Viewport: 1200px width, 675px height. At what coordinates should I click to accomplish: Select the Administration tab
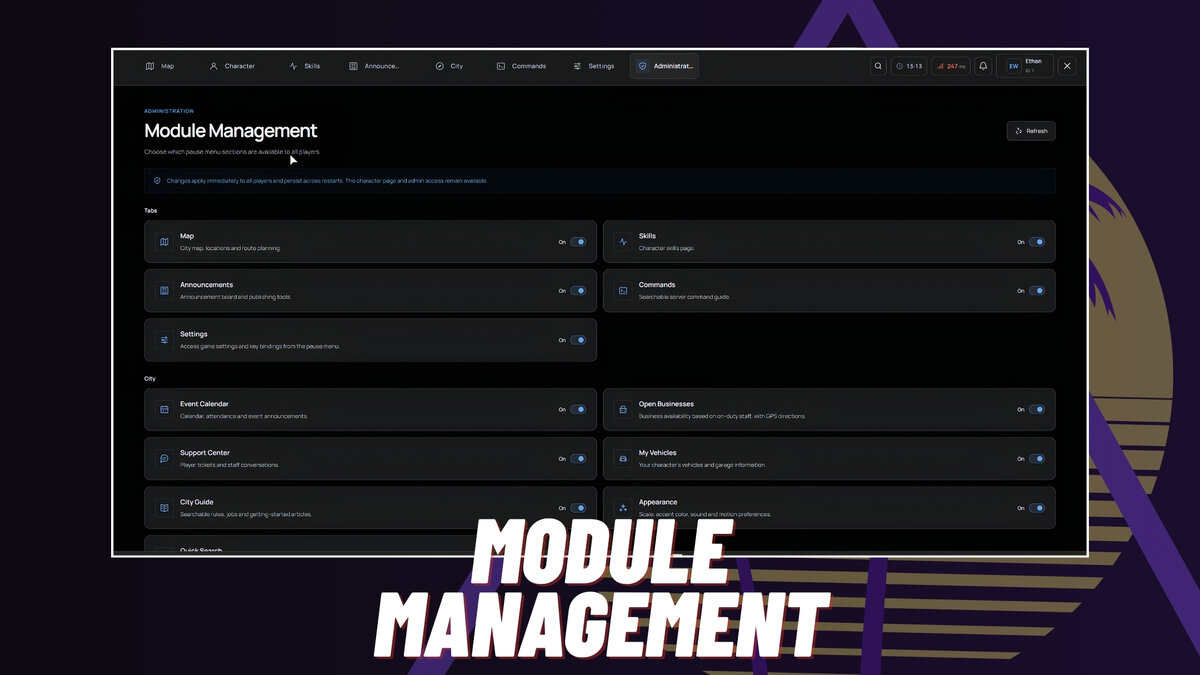665,66
